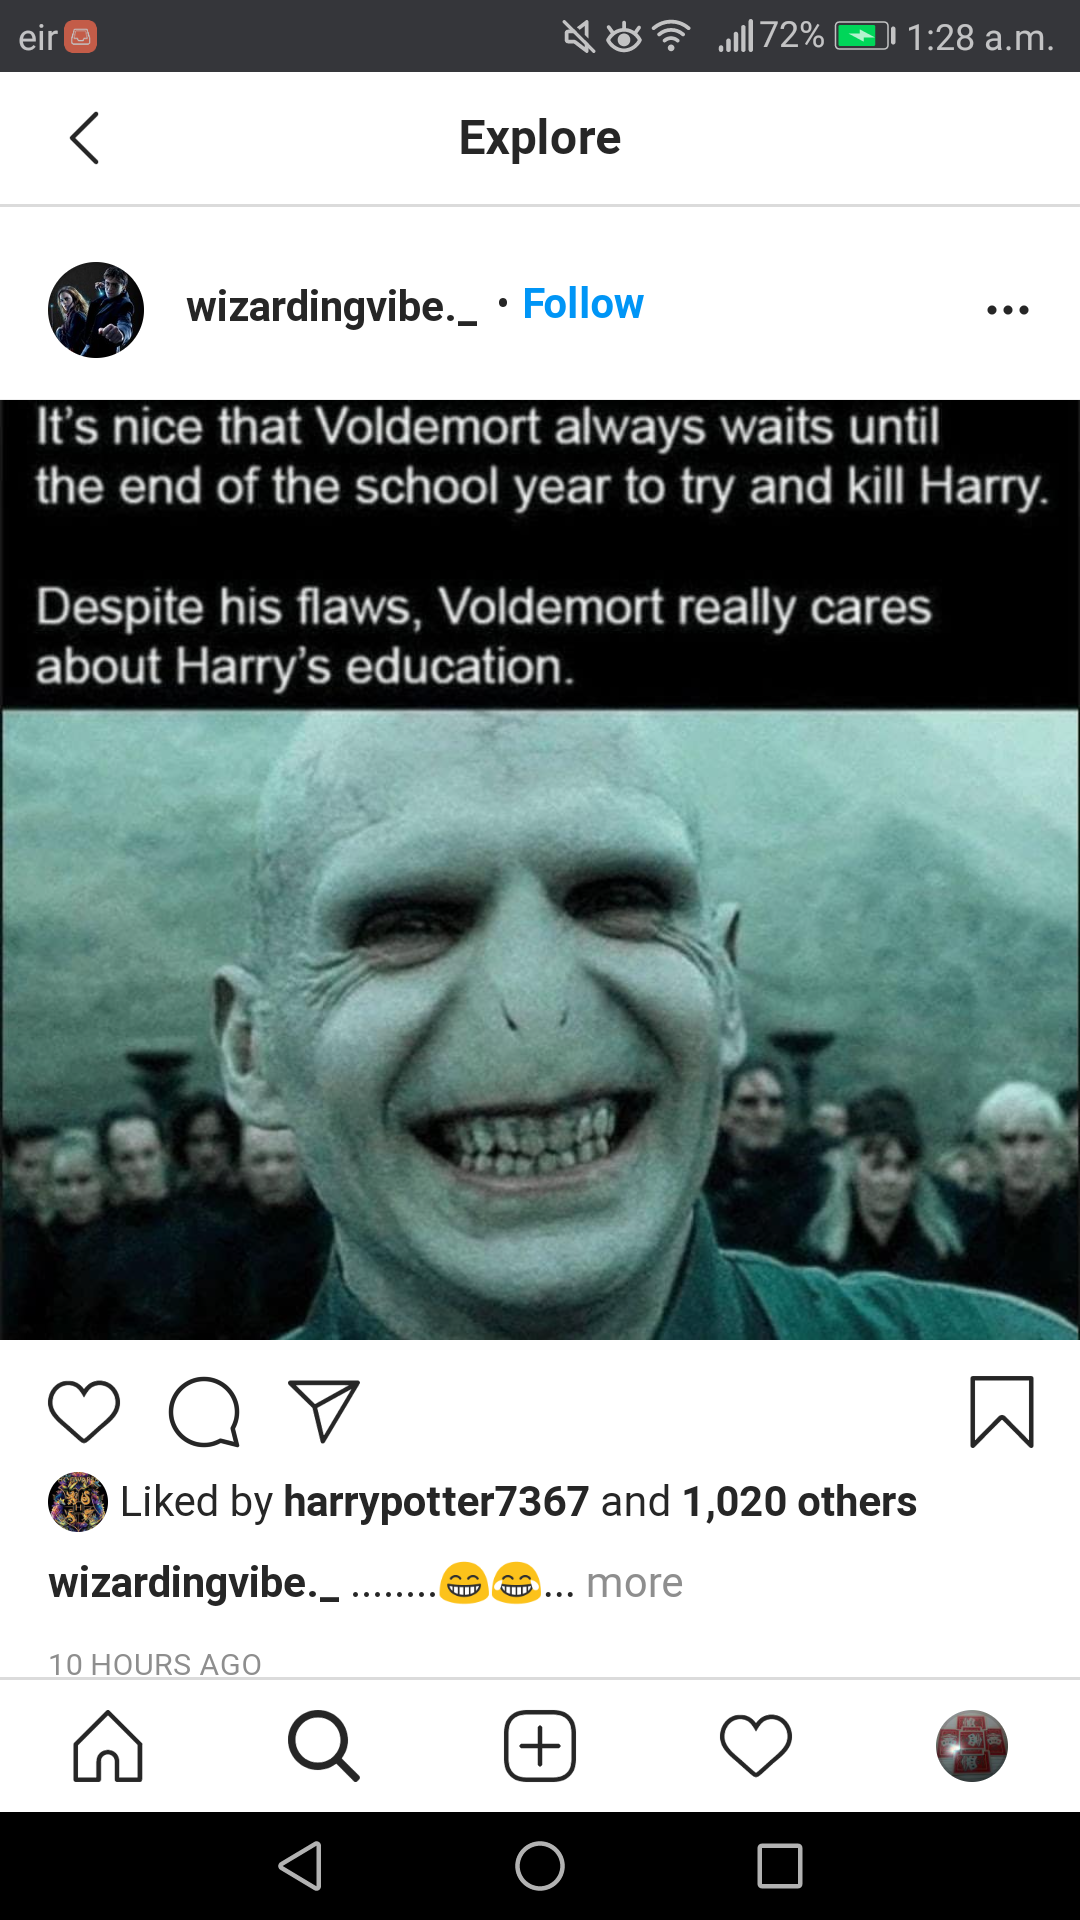The height and width of the screenshot is (1920, 1080).
Task: Create new post with plus icon
Action: coord(540,1746)
